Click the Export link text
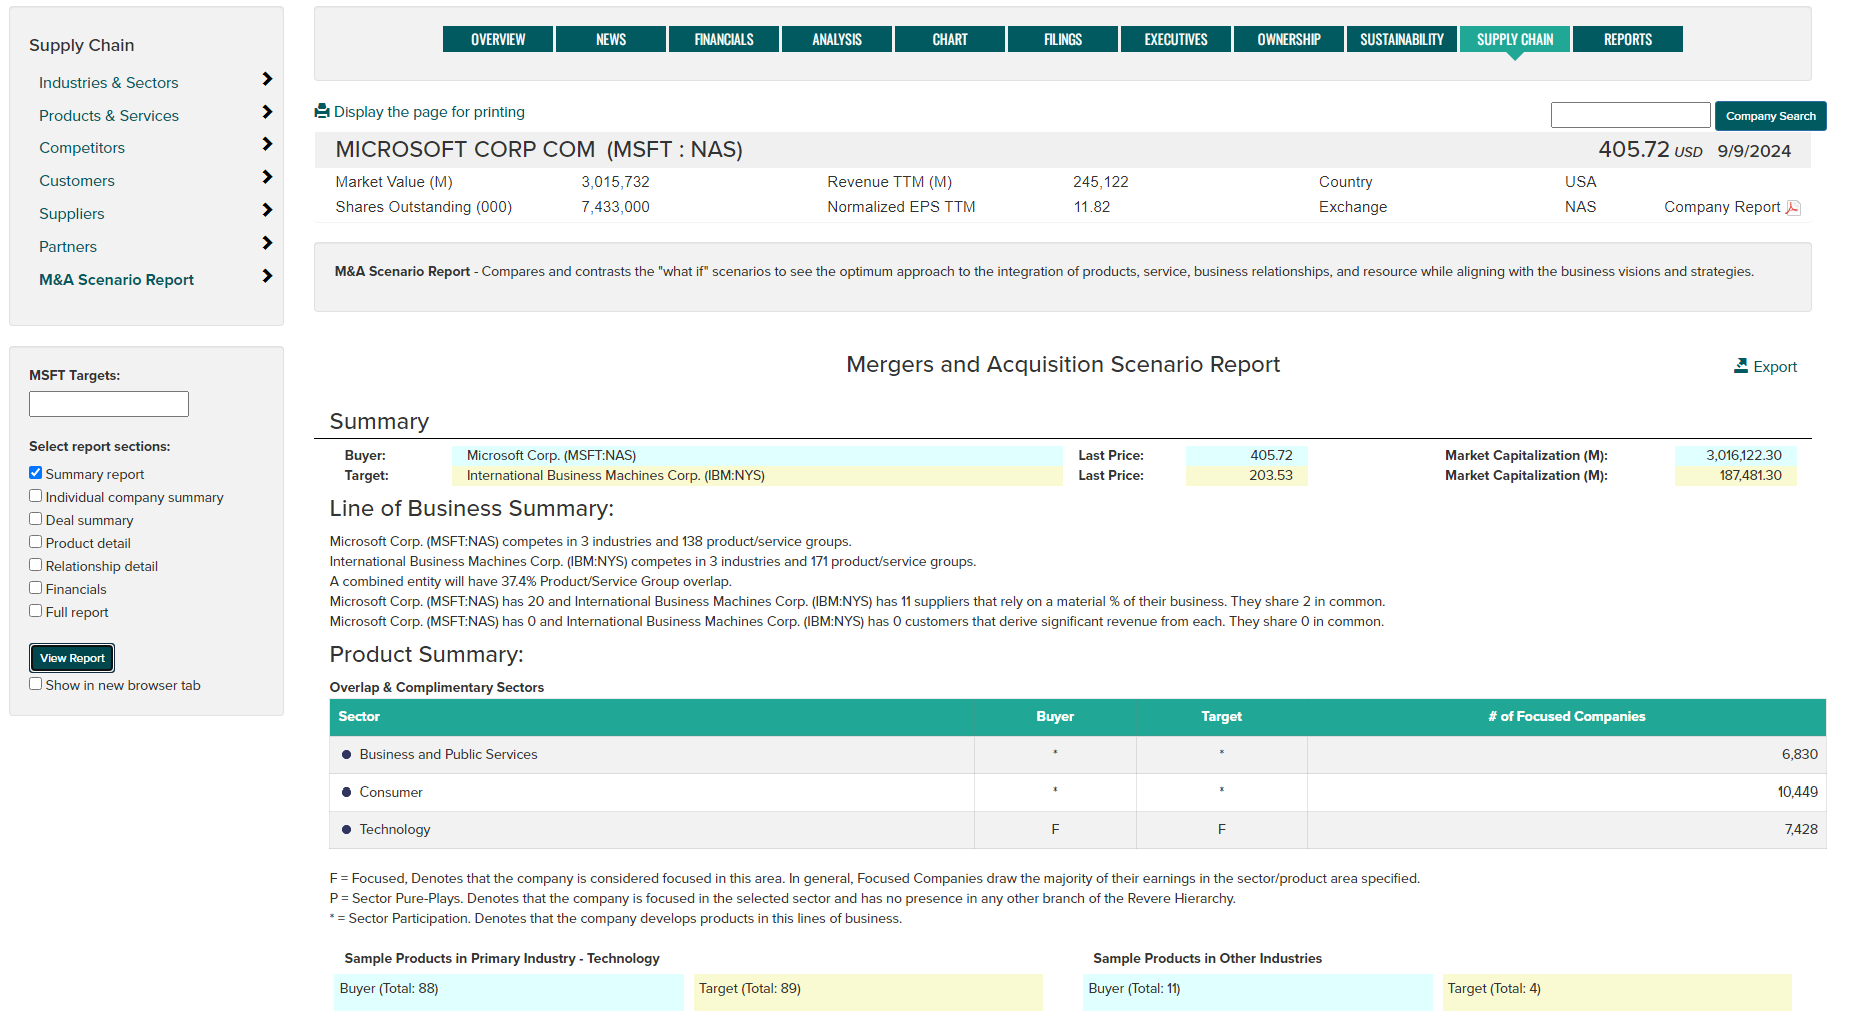Viewport: 1863px width, 1011px height. (x=1775, y=367)
